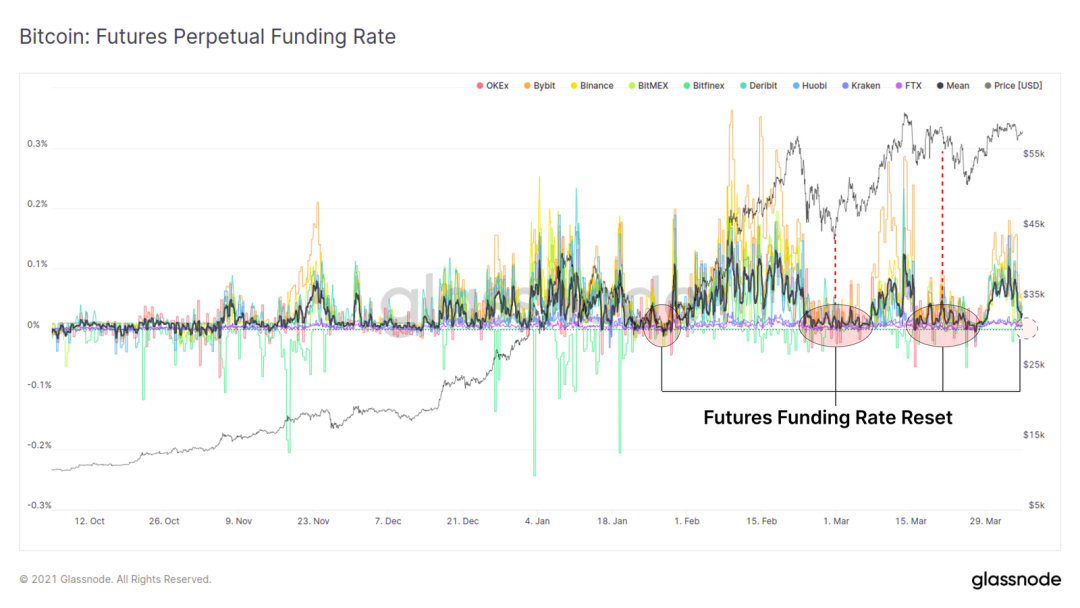Click the $55k price axis label
Screen dimensions: 1080x608
(1033, 154)
